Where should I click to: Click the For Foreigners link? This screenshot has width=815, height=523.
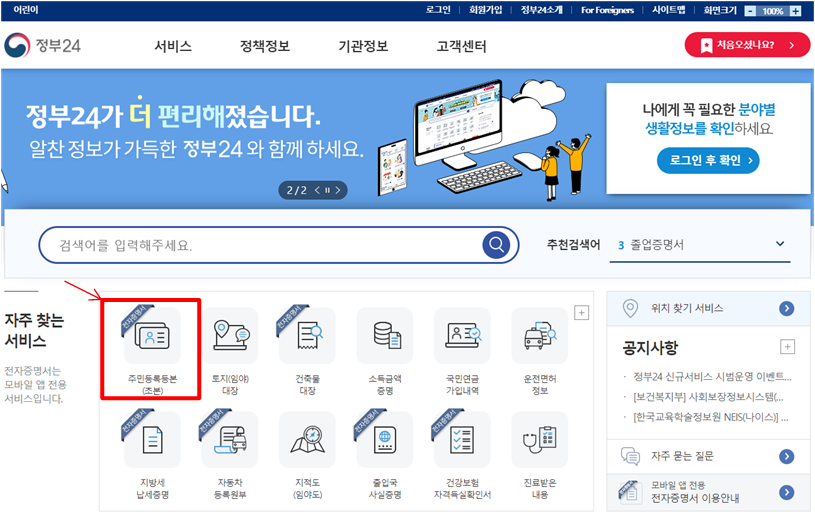pyautogui.click(x=607, y=10)
